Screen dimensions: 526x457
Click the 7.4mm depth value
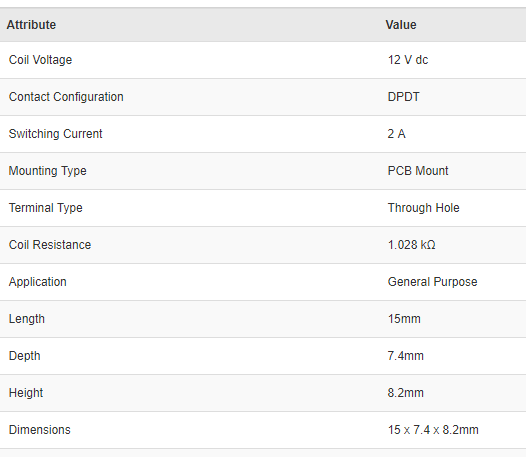pyautogui.click(x=406, y=356)
